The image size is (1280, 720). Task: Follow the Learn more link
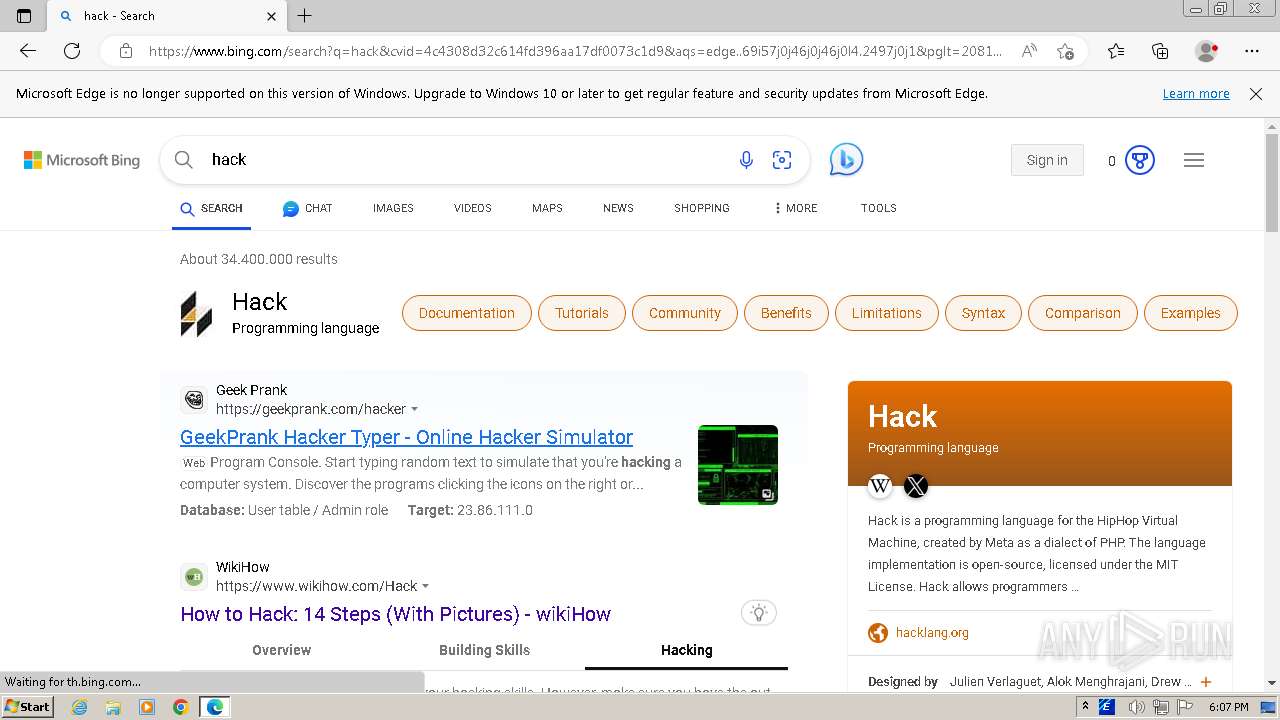click(1196, 94)
